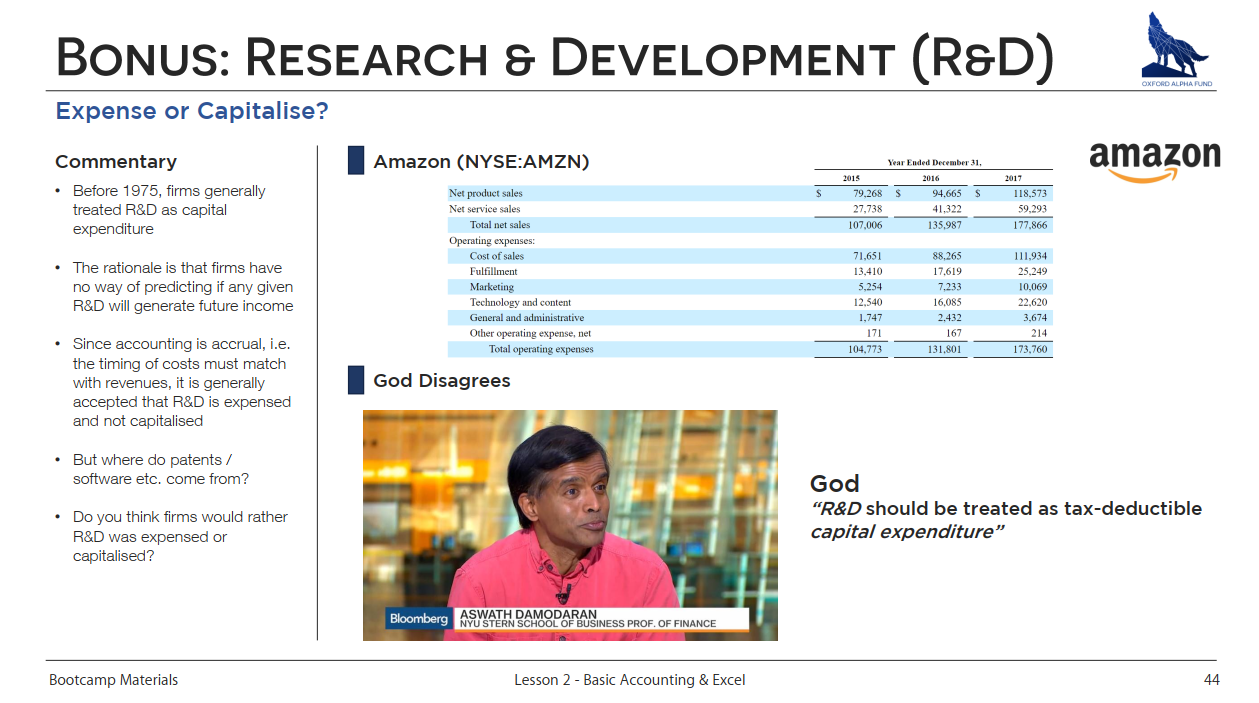
Task: Click the 'Technology and content' row label
Action: [x=521, y=302]
